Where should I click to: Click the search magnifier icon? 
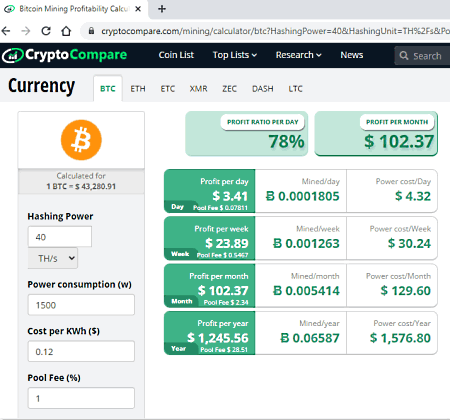404,55
